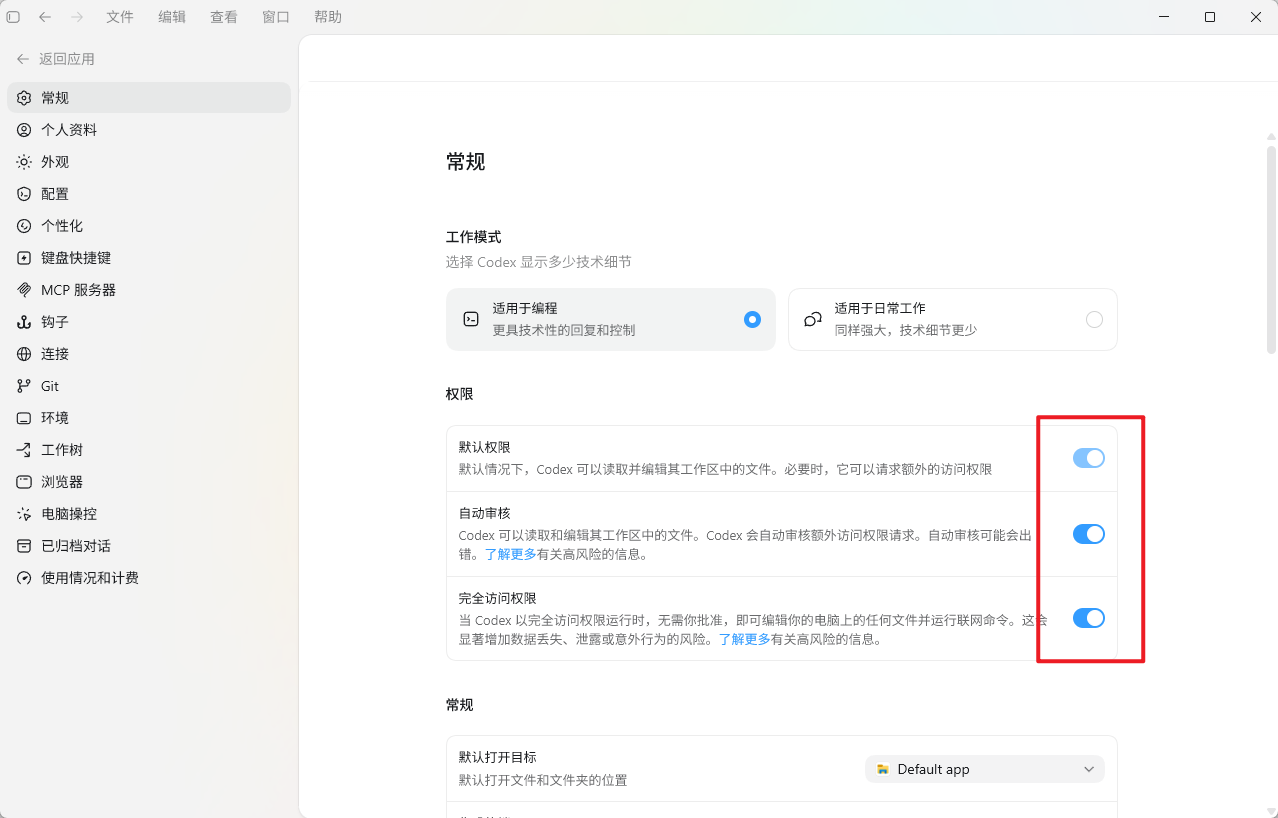Click the 默认打开目标 label text
The height and width of the screenshot is (818, 1278).
pyautogui.click(x=498, y=757)
